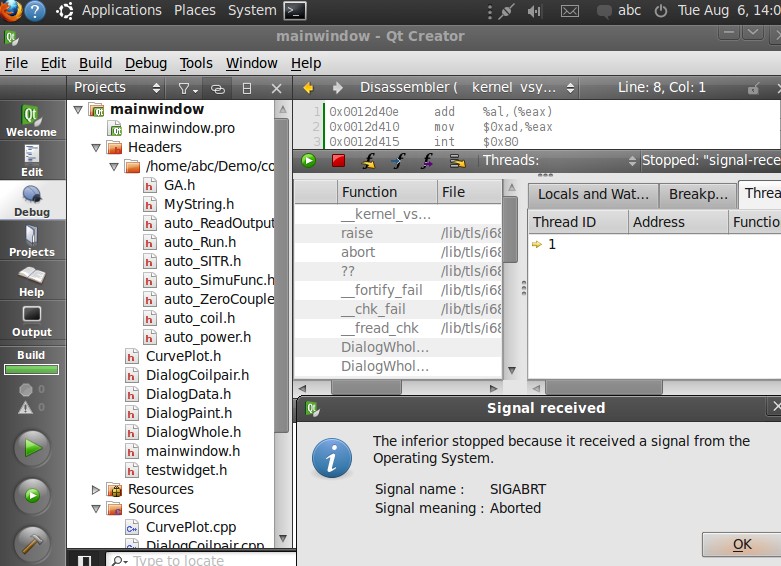Screen dimensions: 781x566
Task: Collapse the Headers folder
Action: [x=96, y=147]
